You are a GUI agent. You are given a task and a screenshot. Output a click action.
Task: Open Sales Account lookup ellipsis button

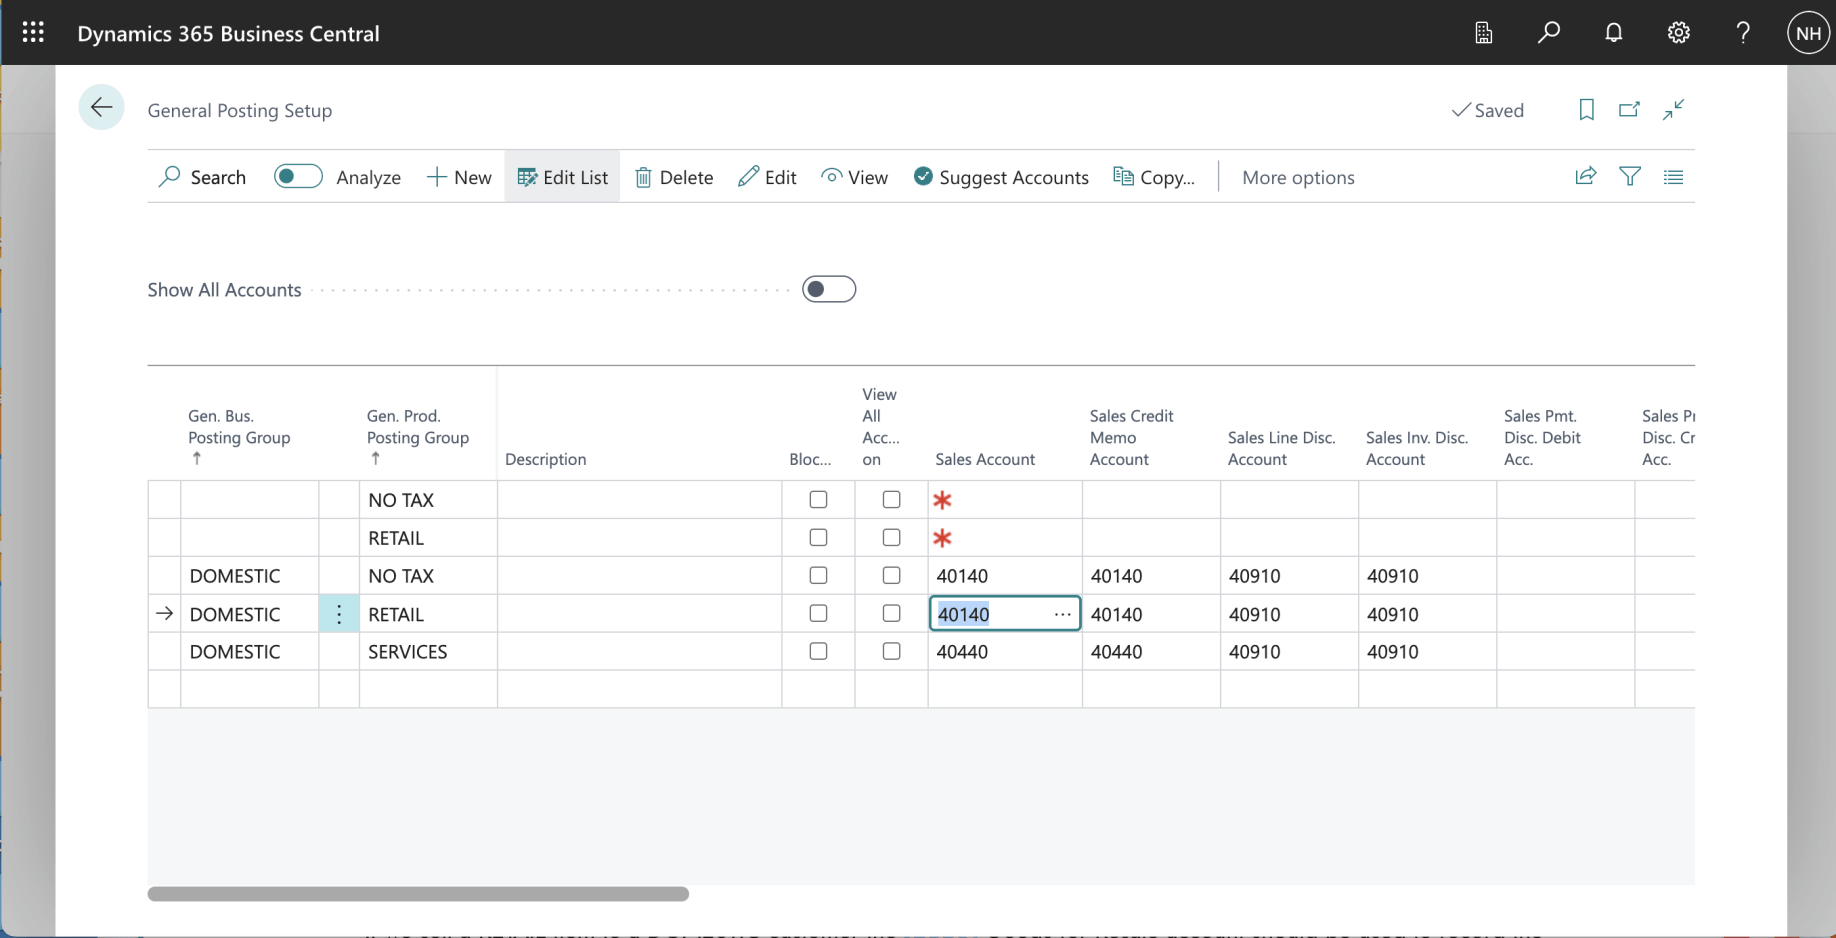pyautogui.click(x=1062, y=614)
